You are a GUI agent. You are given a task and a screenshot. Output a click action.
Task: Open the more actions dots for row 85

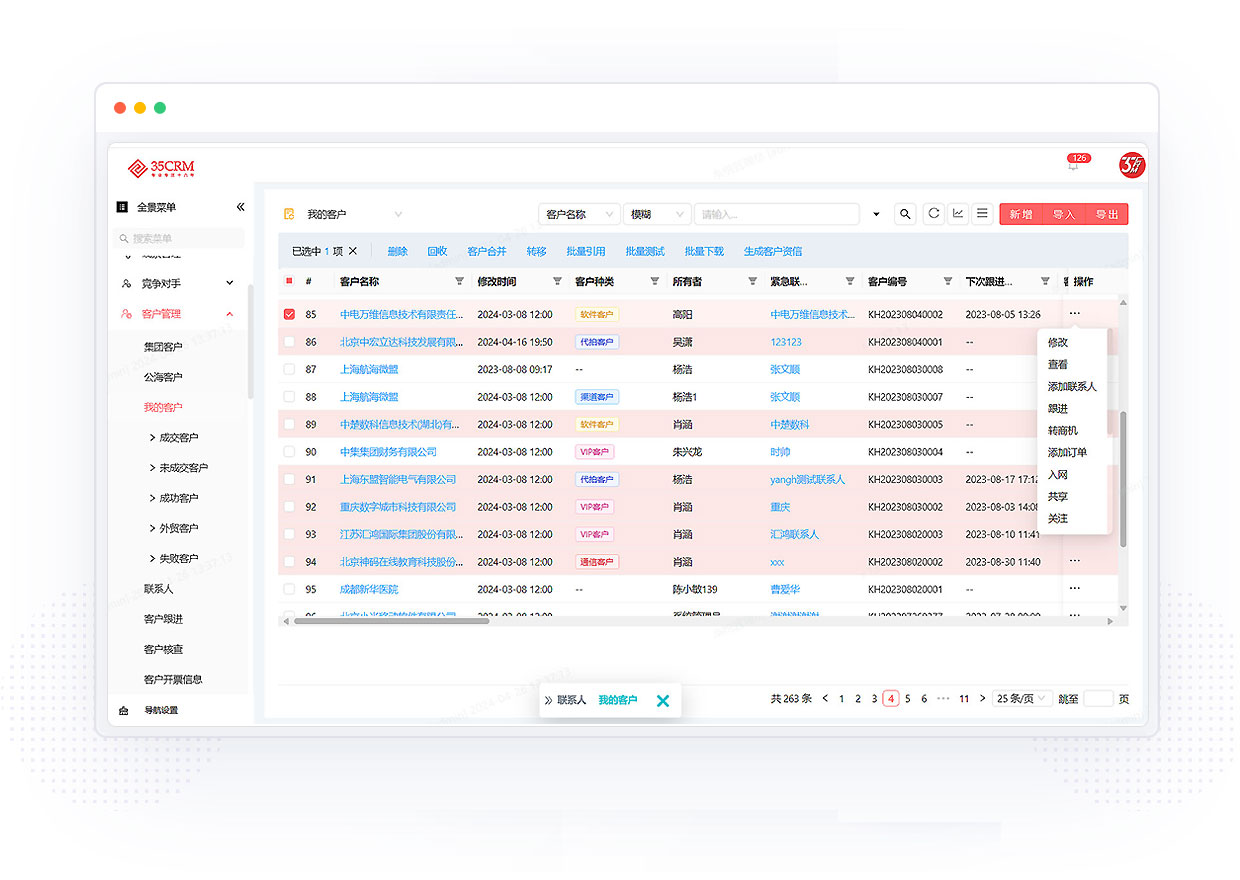click(x=1074, y=314)
